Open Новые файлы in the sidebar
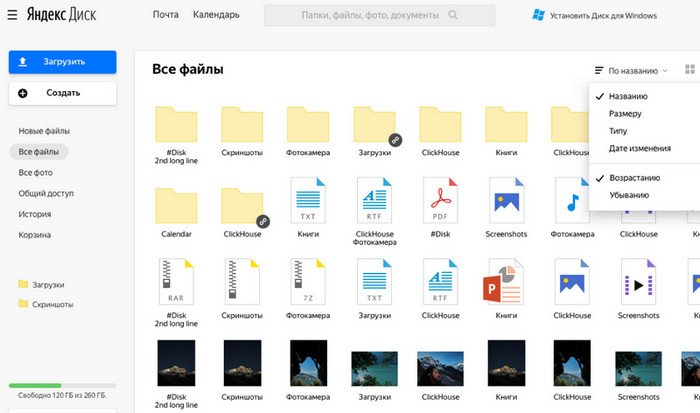 click(x=44, y=131)
